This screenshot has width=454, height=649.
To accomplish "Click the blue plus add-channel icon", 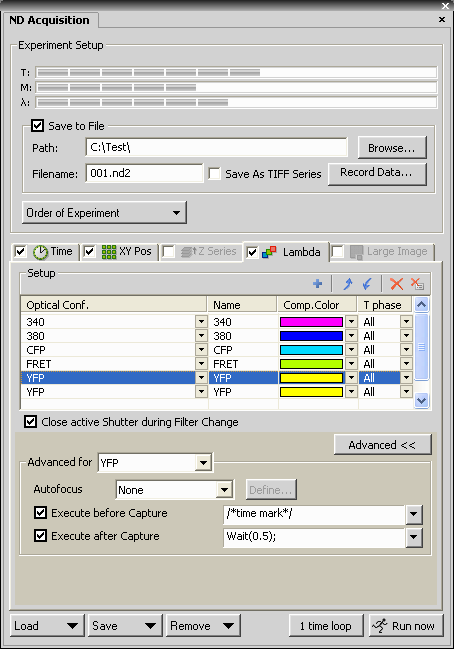I will click(317, 284).
